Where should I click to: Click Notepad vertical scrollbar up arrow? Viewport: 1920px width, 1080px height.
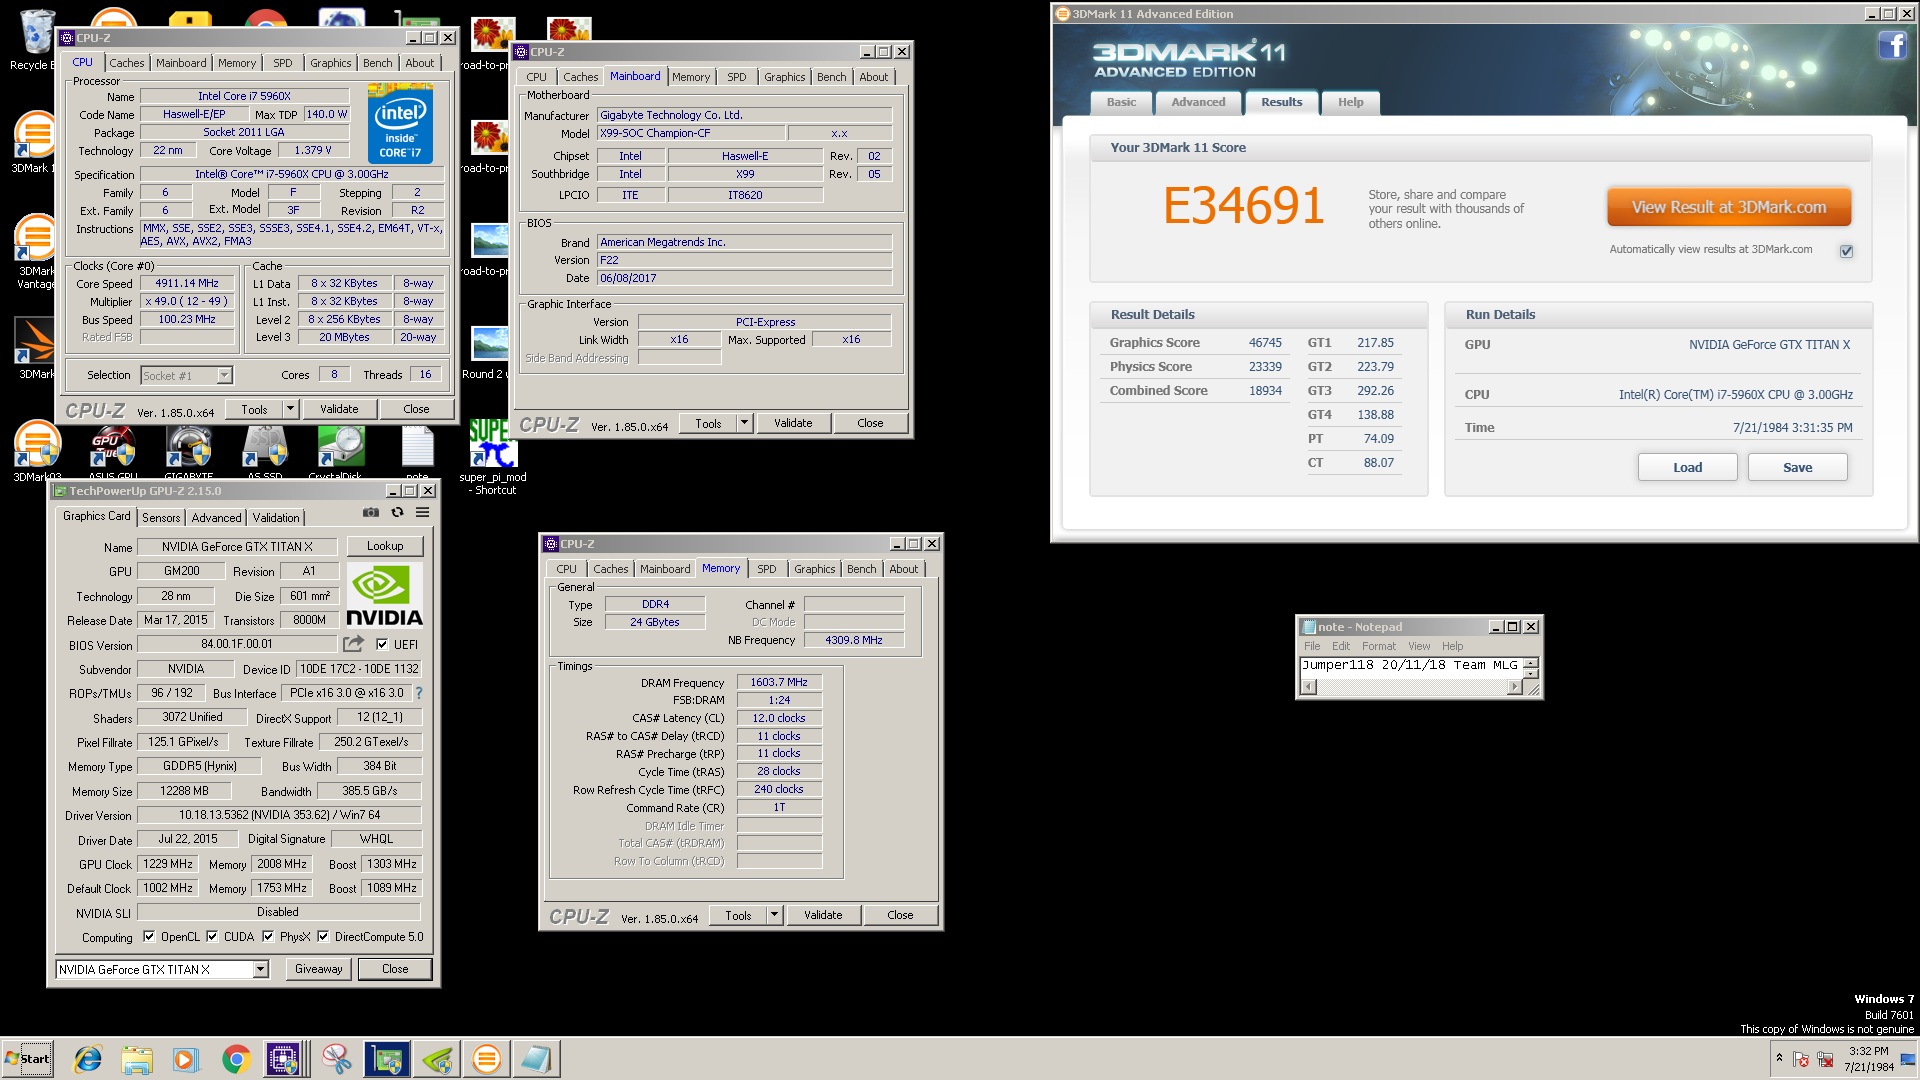1530,663
